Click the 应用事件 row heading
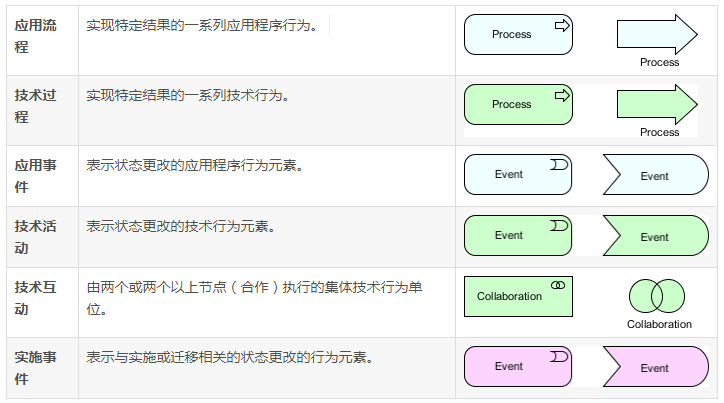 [35, 176]
